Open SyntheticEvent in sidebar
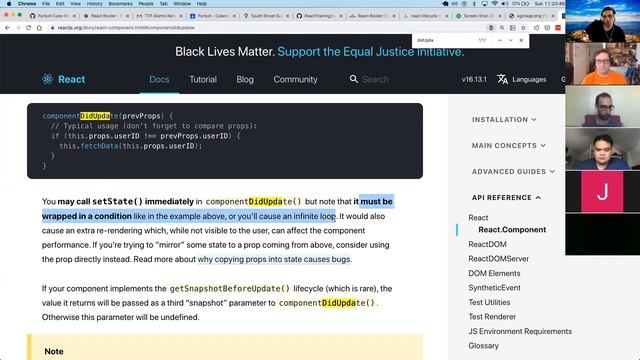Image resolution: width=640 pixels, height=360 pixels. coord(494,288)
